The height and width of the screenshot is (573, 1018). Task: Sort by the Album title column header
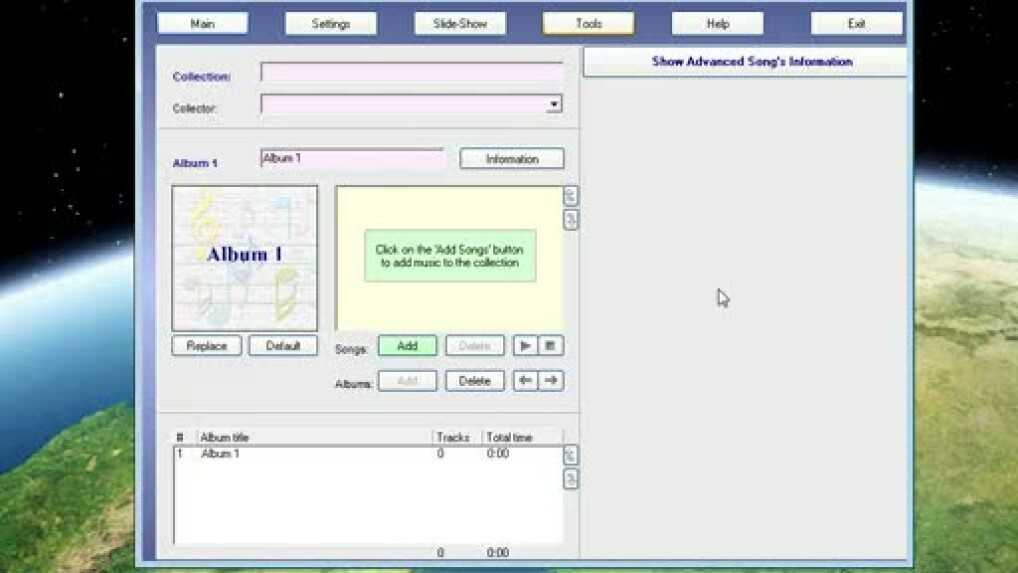click(x=314, y=438)
